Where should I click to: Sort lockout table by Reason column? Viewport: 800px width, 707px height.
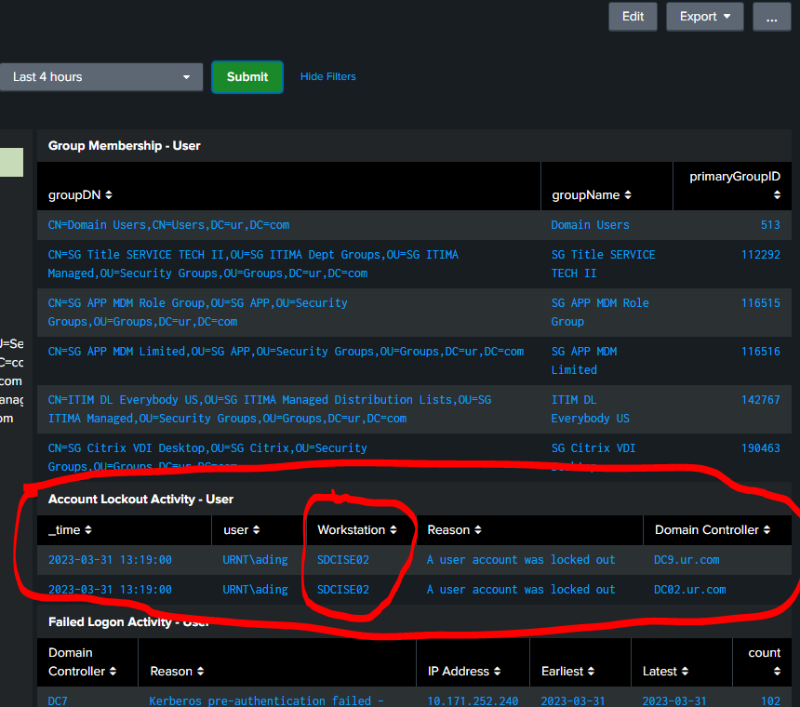tap(478, 530)
